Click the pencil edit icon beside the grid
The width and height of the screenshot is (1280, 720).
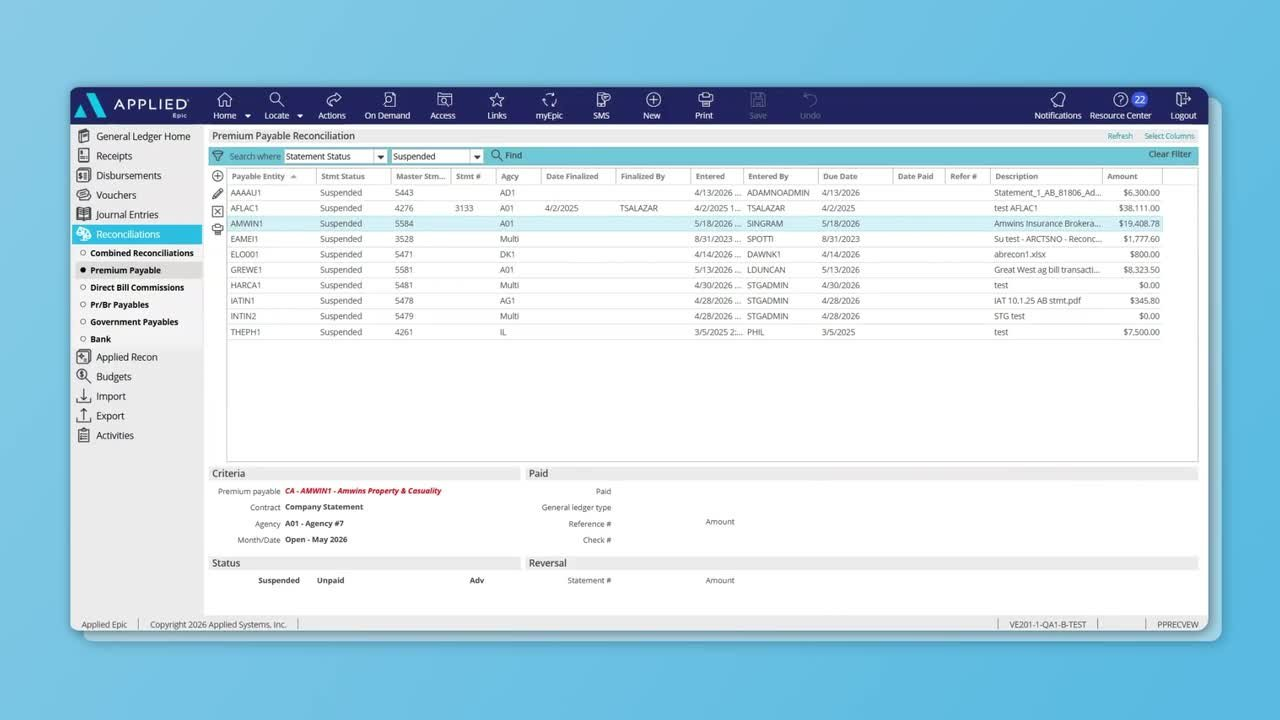tap(218, 193)
